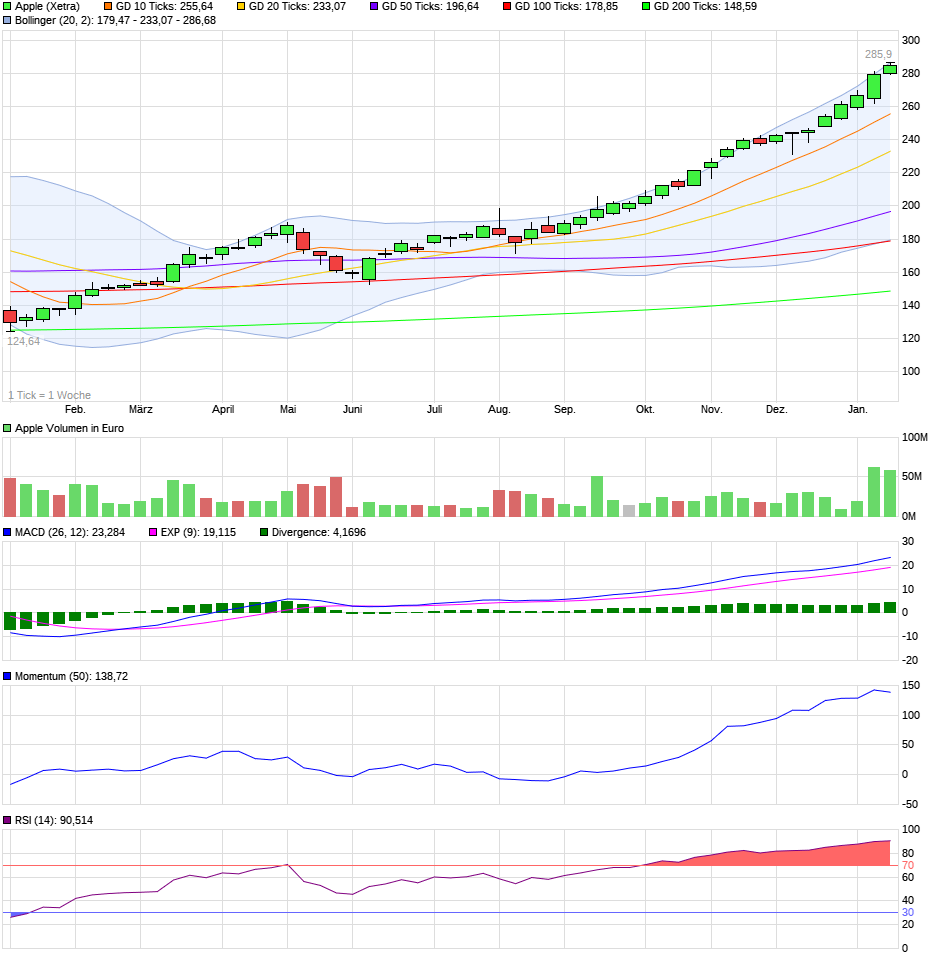Image resolution: width=940 pixels, height=958 pixels.
Task: Select 'GD 200 Ticks: 148,59' label
Action: 705,7
